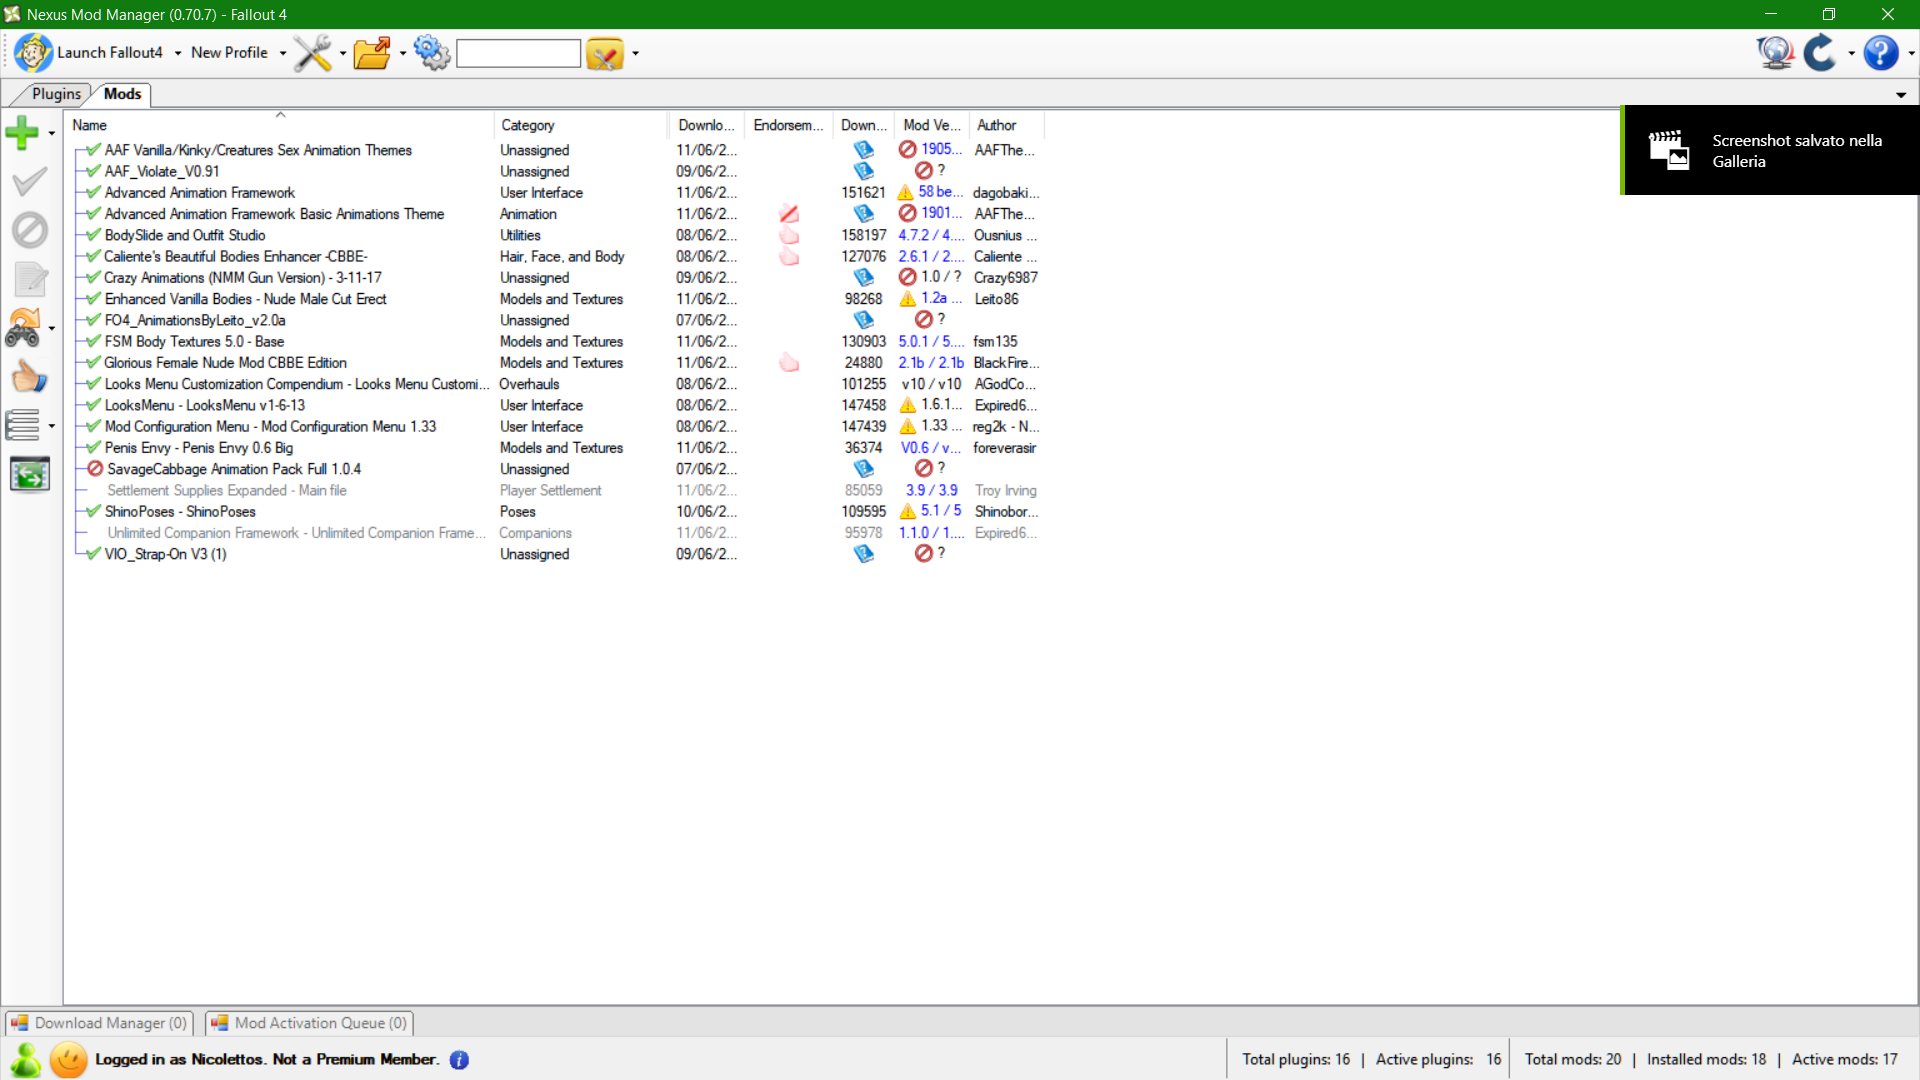Click the export green arrow icon in sidebar
Screen dimensions: 1920x1080
tap(30, 474)
